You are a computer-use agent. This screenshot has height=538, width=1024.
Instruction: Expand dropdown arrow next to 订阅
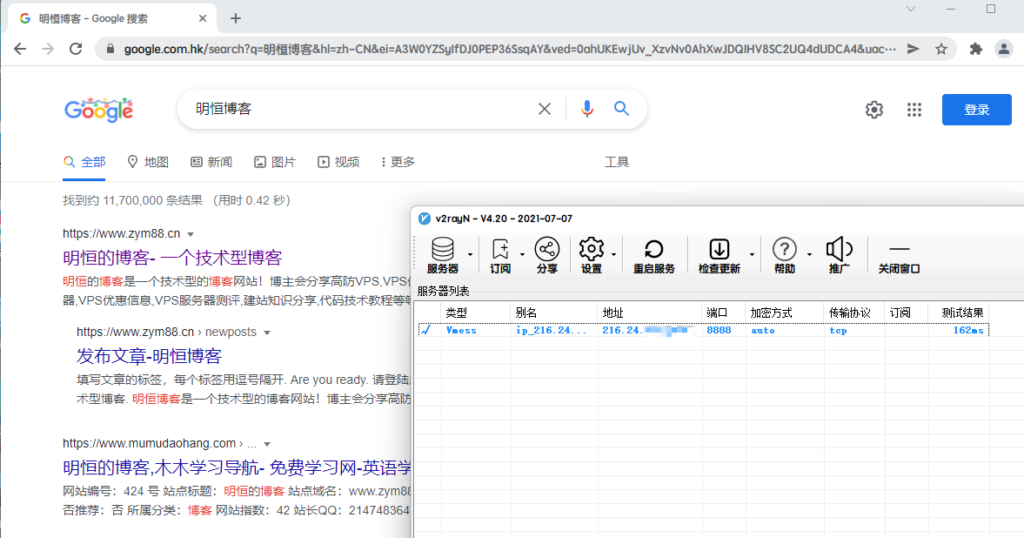522,254
